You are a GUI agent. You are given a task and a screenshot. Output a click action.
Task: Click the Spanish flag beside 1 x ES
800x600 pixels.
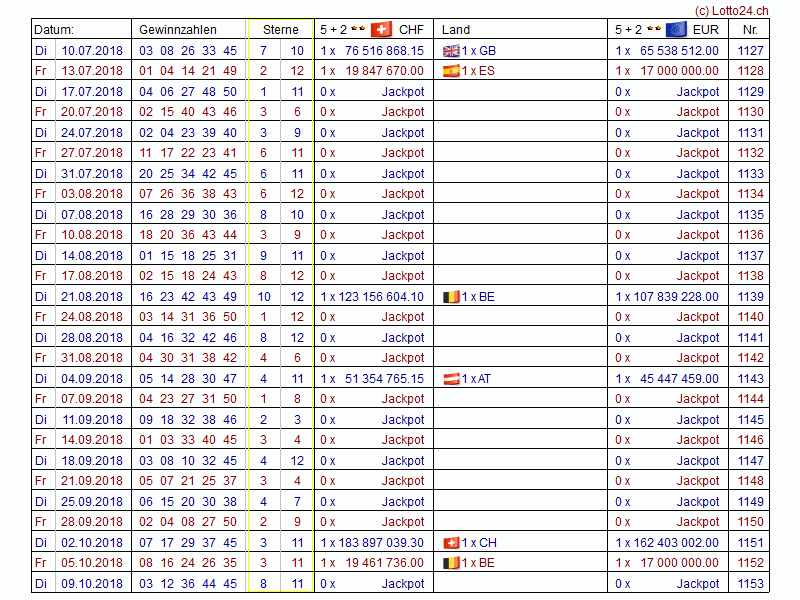coord(451,71)
